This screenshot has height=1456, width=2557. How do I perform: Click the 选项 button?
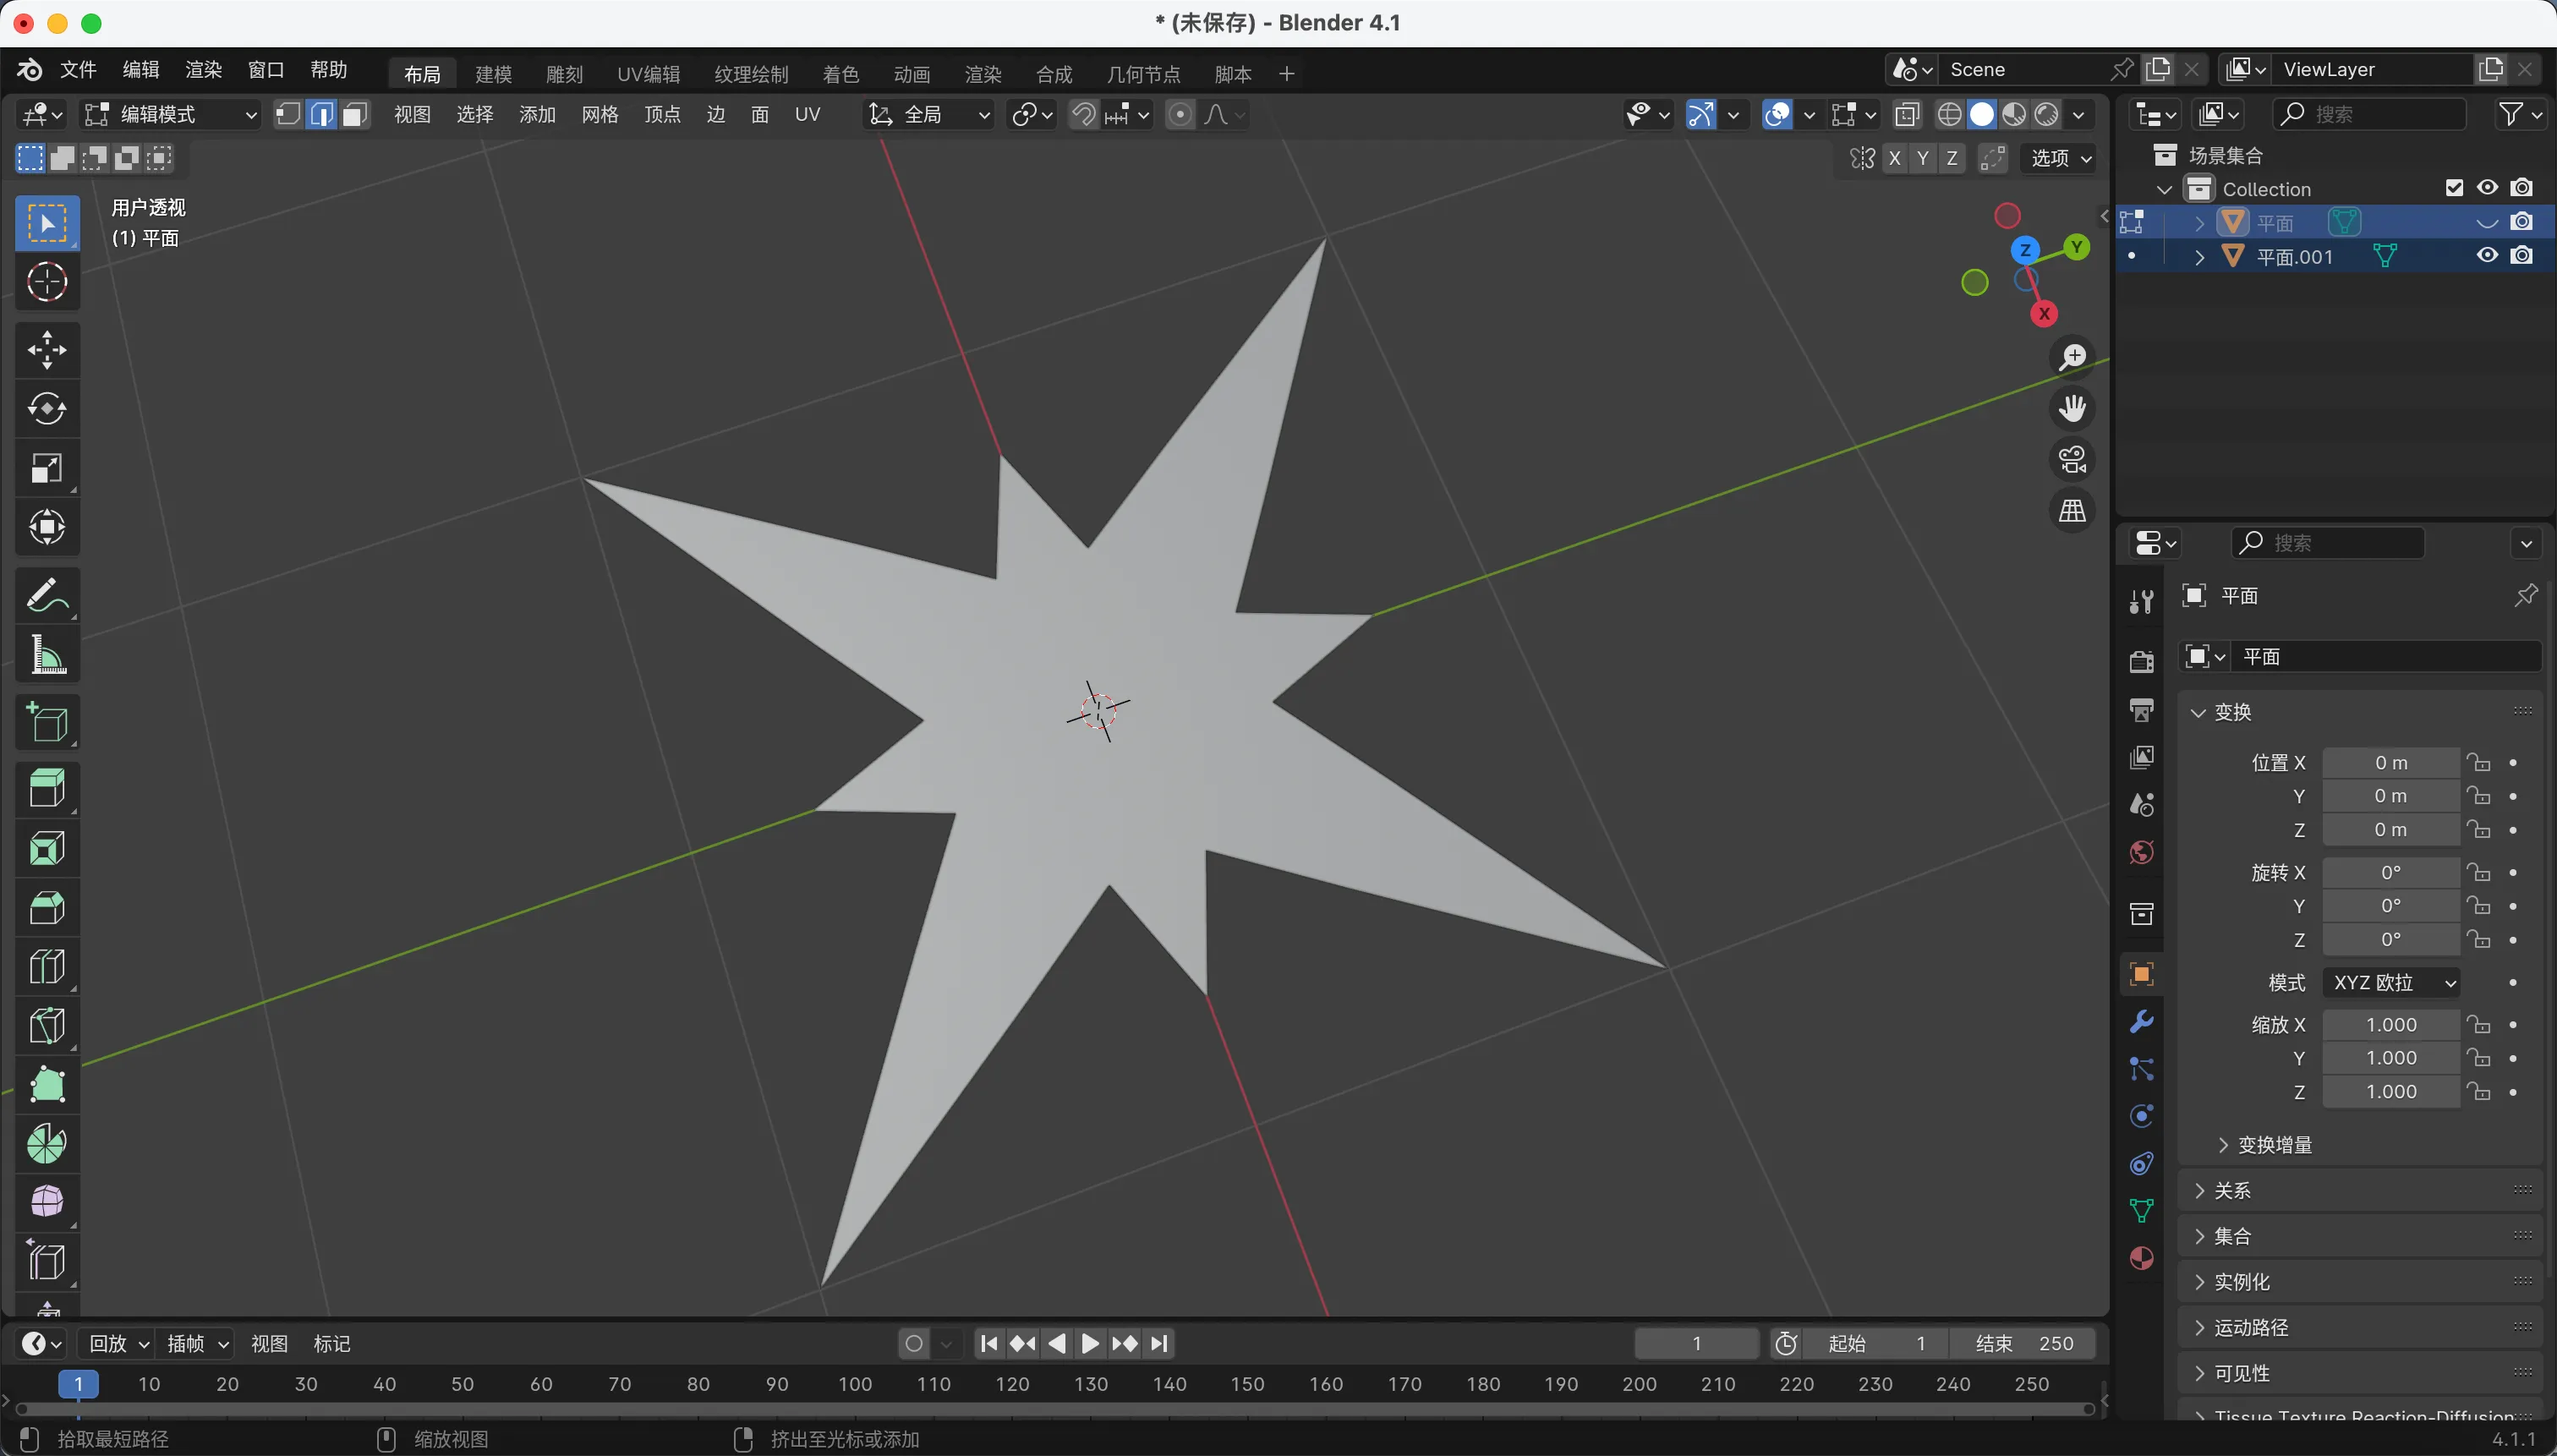click(2060, 158)
